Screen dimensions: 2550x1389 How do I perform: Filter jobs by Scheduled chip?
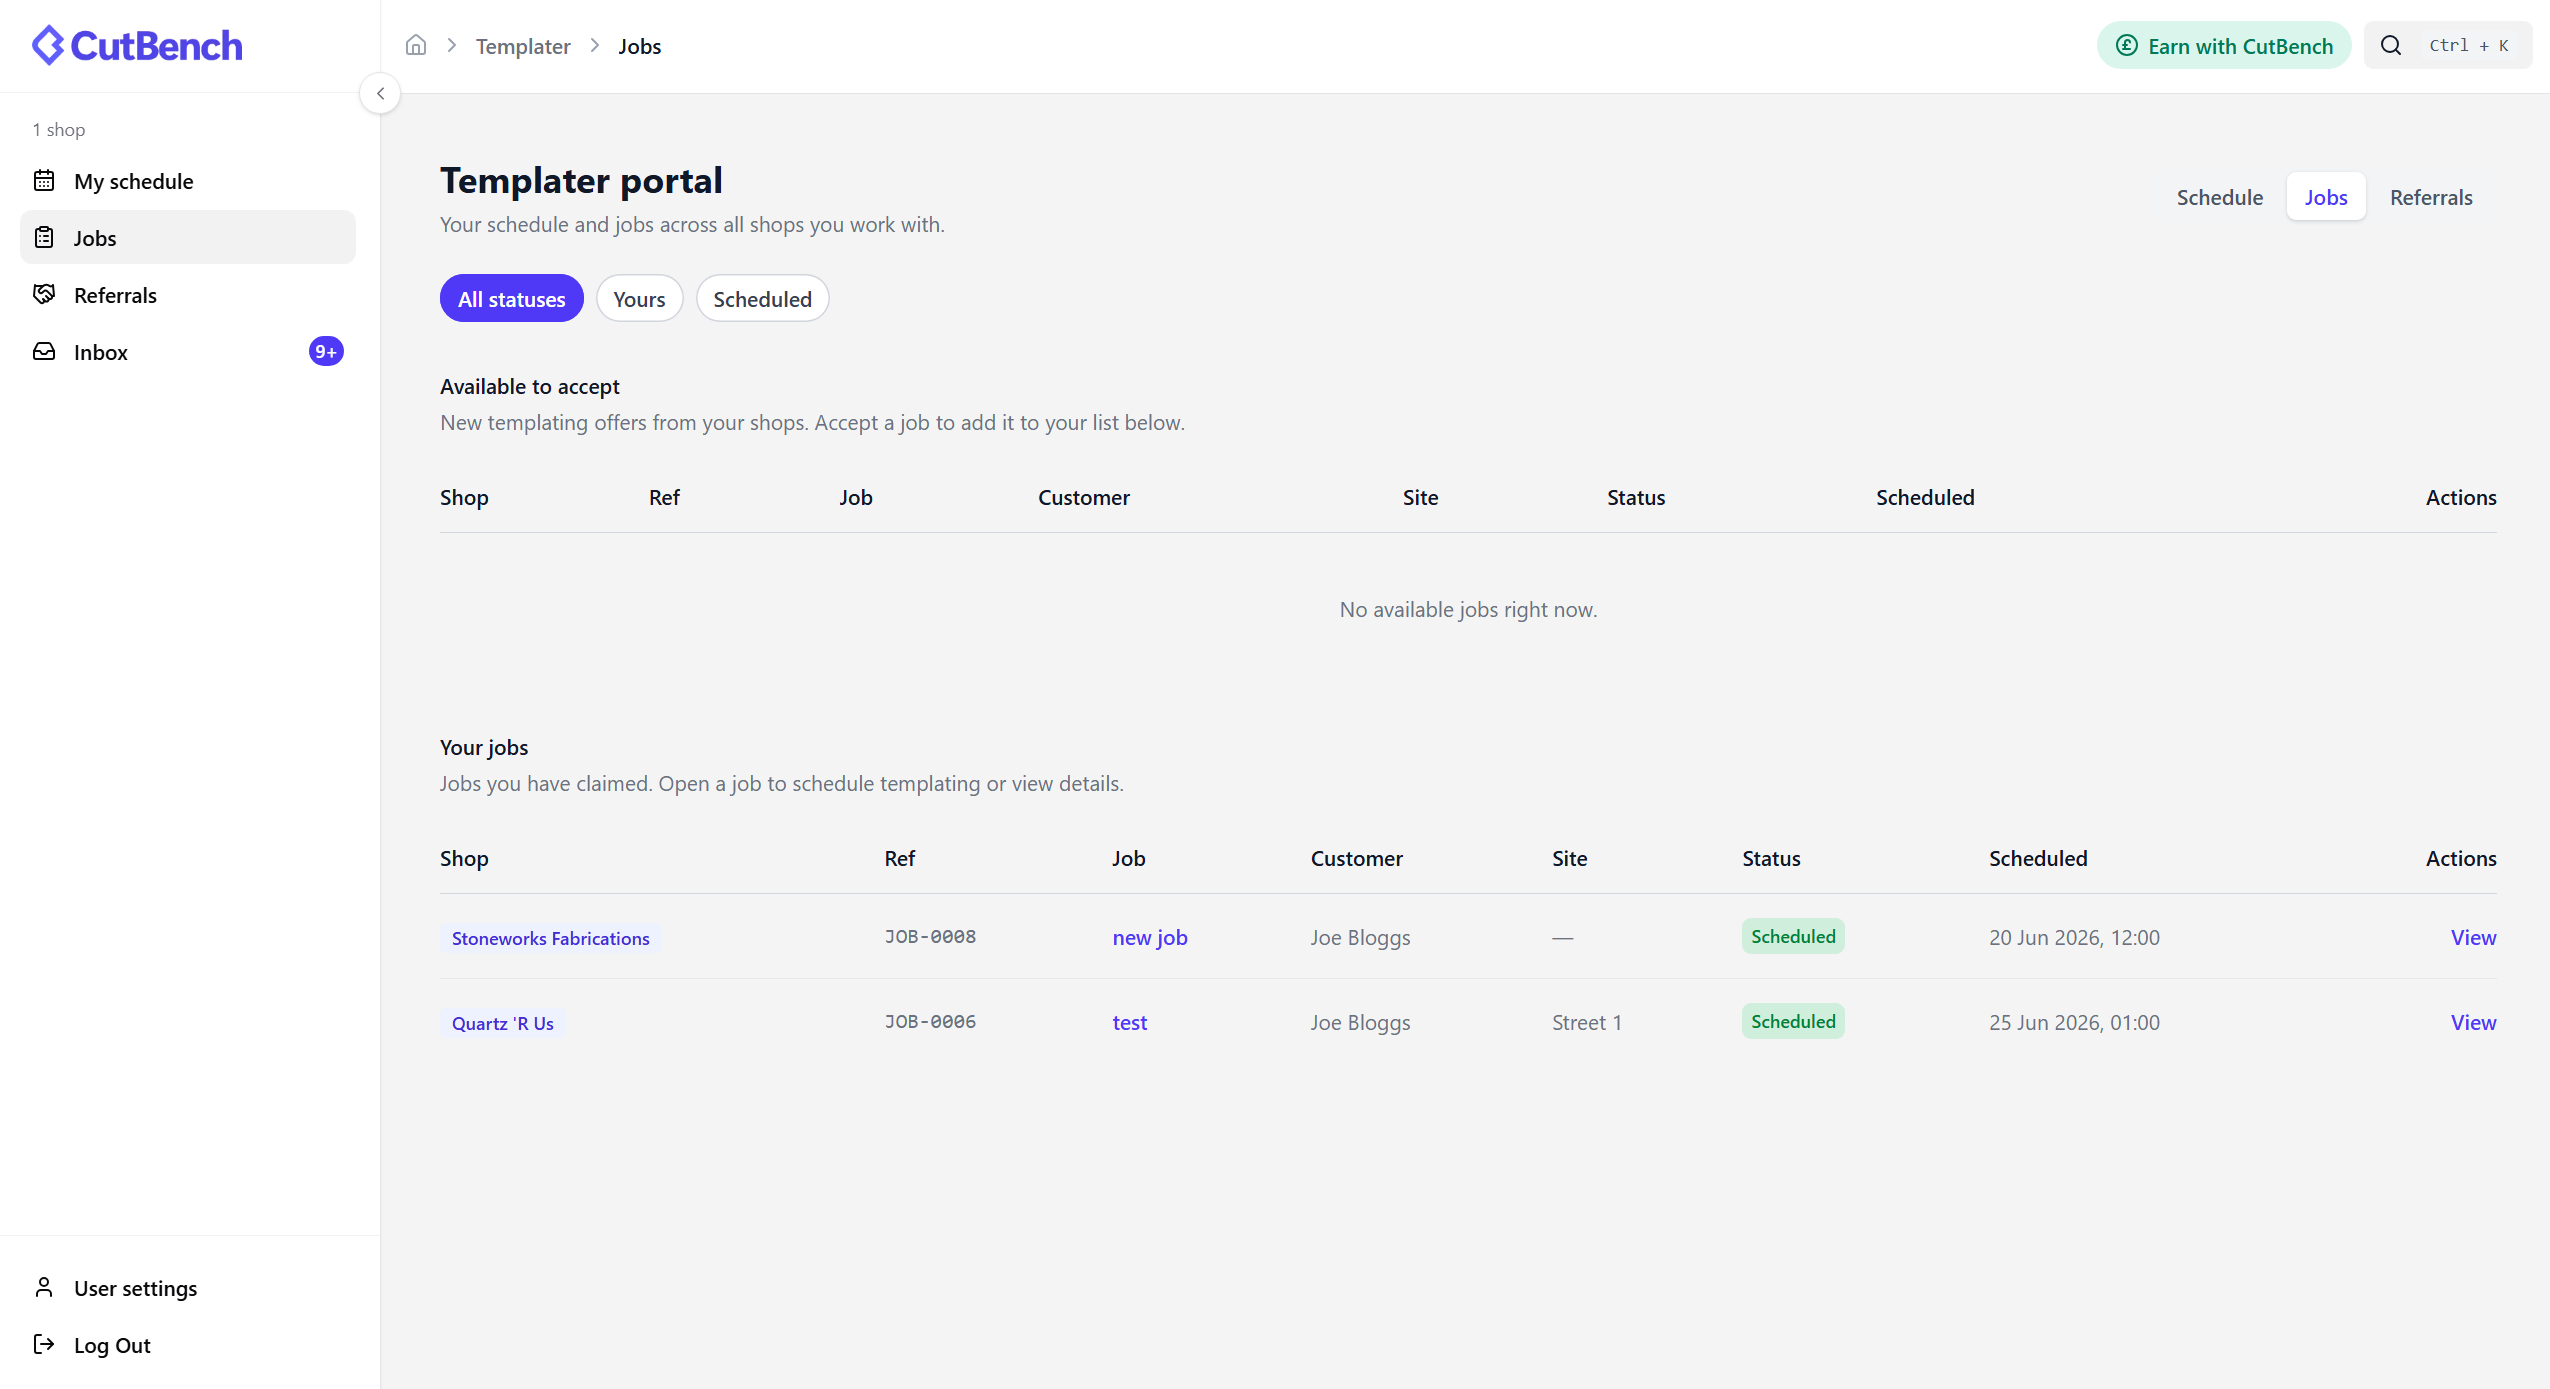(762, 299)
